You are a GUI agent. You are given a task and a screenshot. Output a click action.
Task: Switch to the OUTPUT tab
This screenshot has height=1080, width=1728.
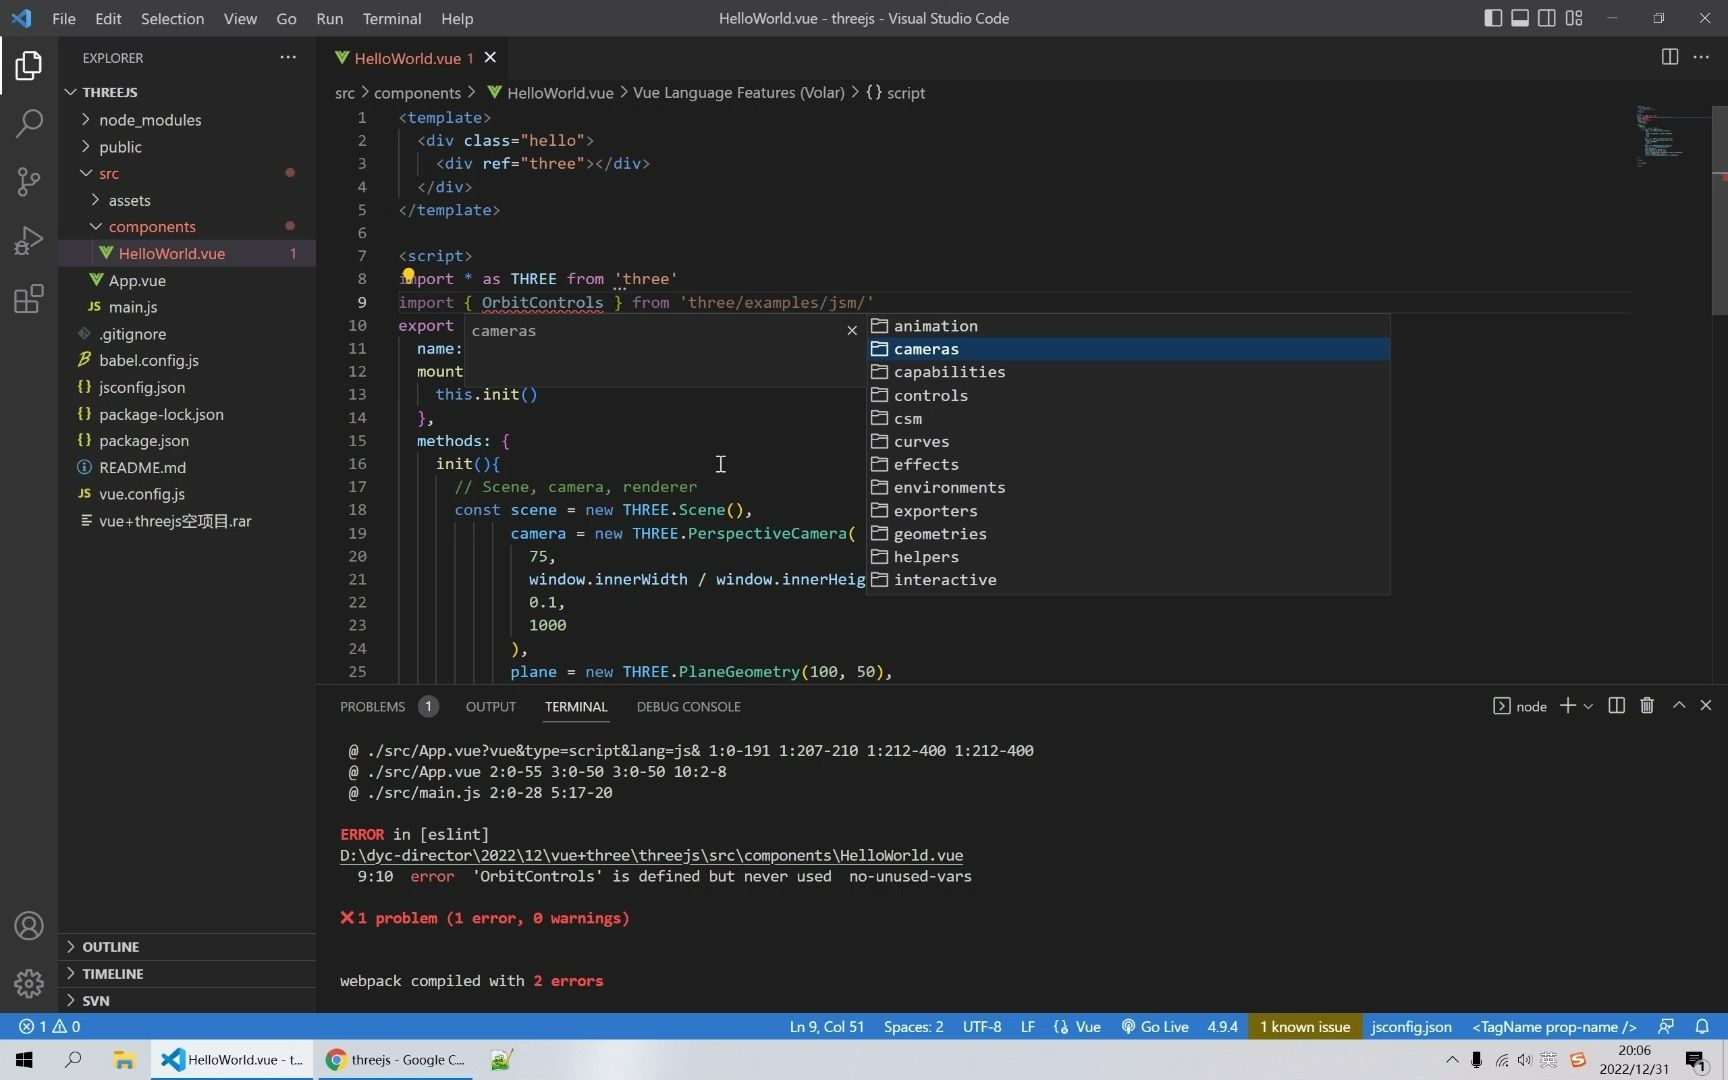[491, 706]
